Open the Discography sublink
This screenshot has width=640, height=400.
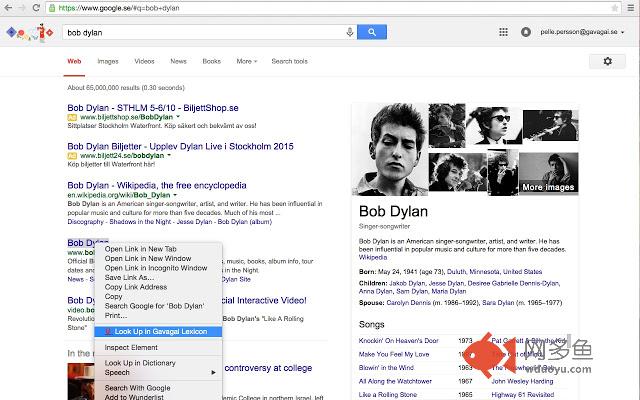tap(85, 222)
